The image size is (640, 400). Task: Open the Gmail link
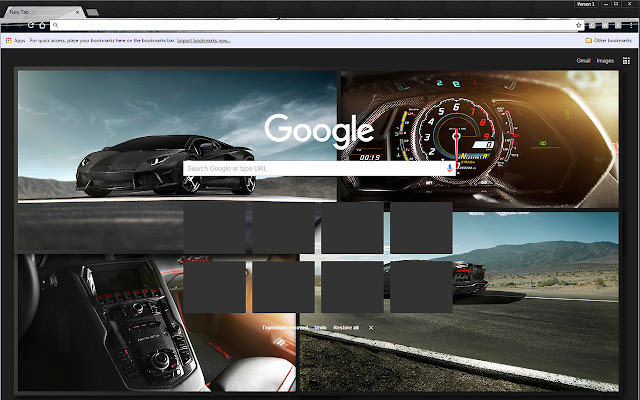click(x=583, y=60)
